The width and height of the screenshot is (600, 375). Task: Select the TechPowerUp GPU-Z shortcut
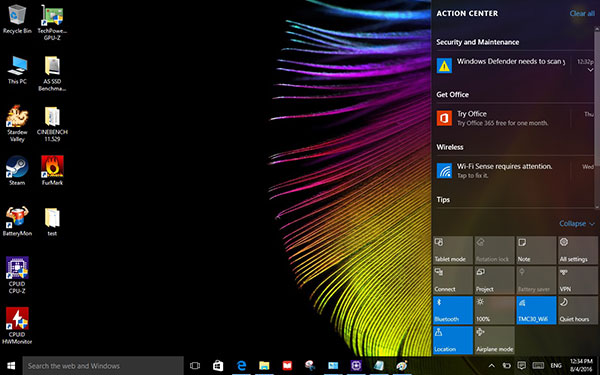coord(52,22)
